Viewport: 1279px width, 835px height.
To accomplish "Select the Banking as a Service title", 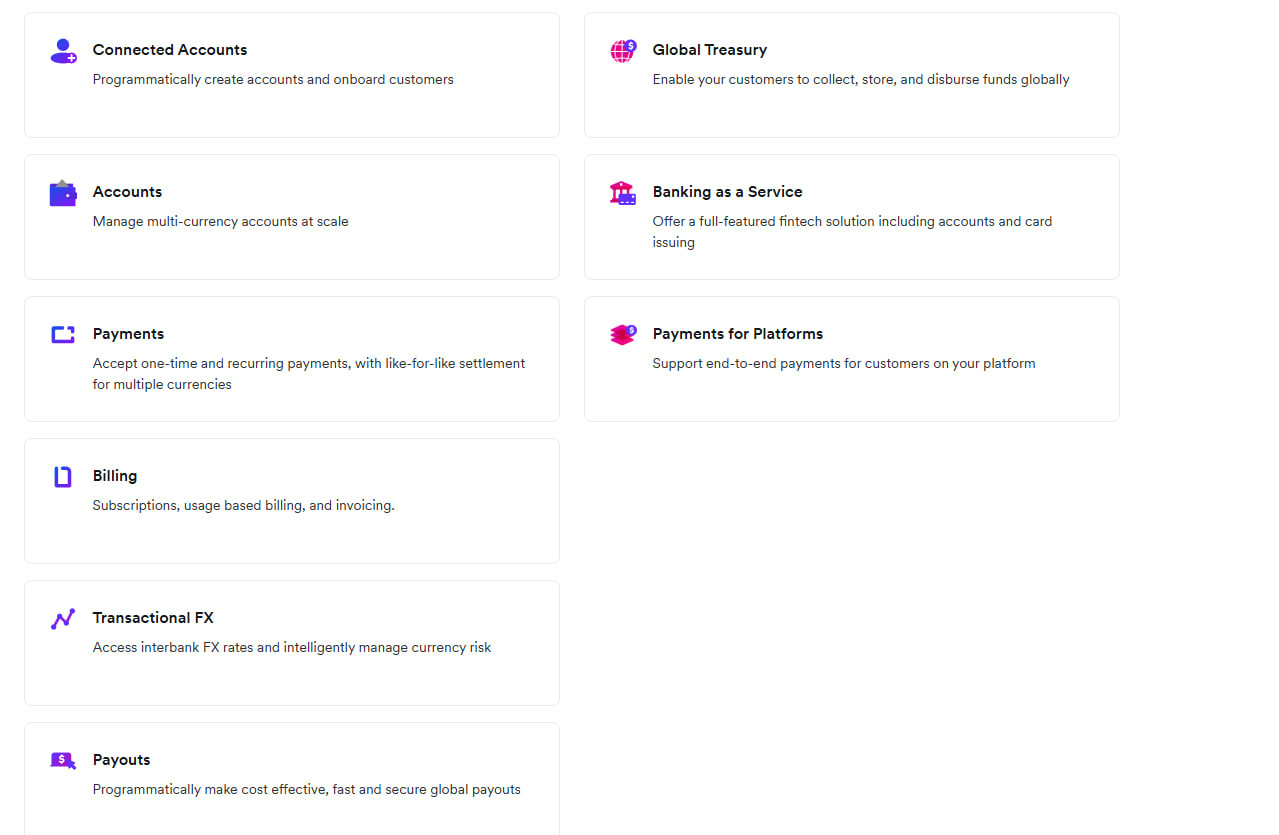I will click(x=727, y=192).
